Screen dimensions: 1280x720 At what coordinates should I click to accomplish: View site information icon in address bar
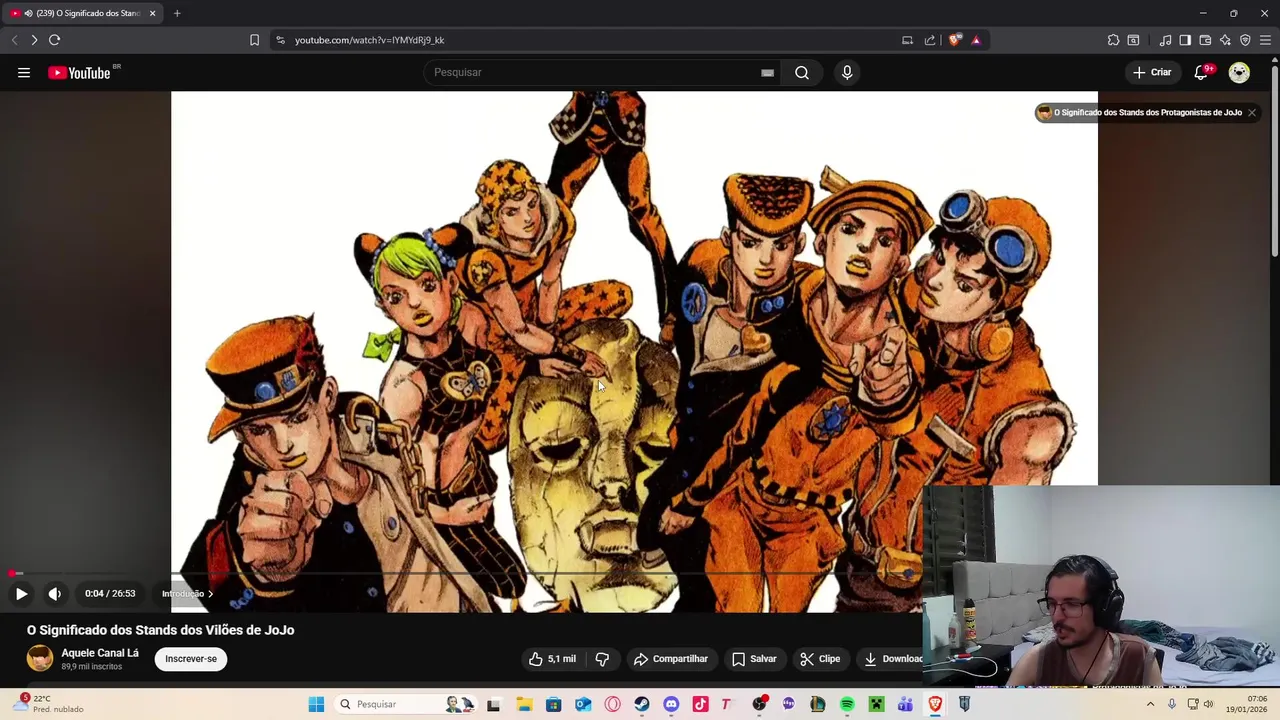point(280,40)
